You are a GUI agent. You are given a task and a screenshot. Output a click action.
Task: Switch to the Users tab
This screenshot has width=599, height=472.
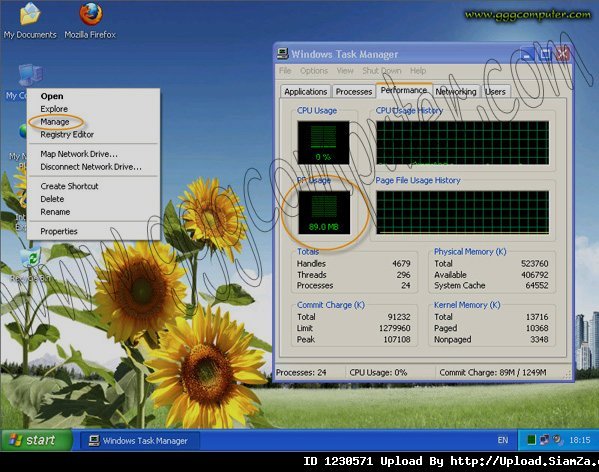point(495,92)
